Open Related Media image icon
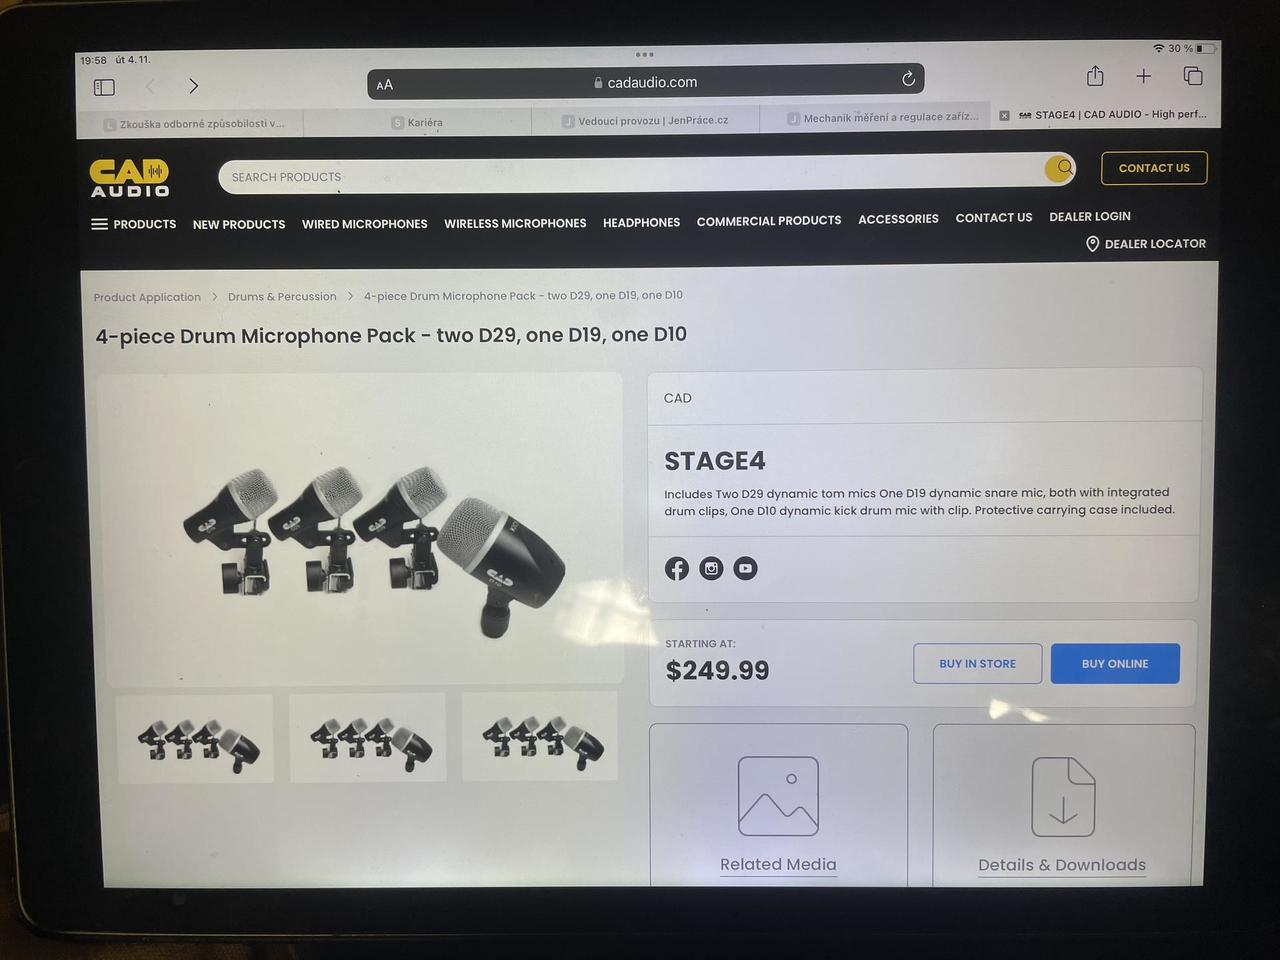 778,796
